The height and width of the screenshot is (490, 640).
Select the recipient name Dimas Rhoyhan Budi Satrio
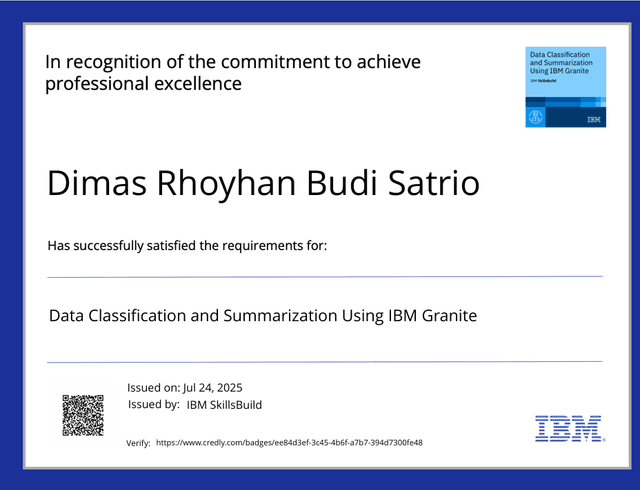click(x=264, y=185)
